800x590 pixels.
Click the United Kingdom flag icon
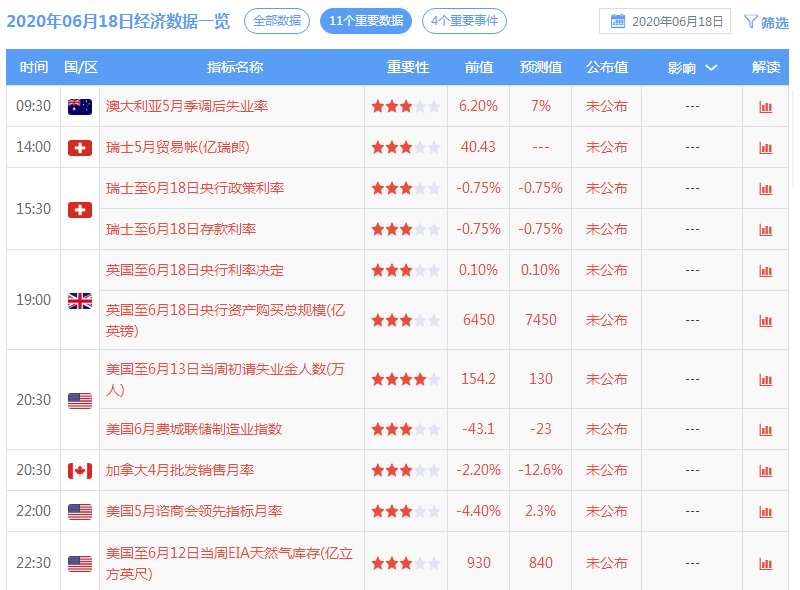coord(80,300)
